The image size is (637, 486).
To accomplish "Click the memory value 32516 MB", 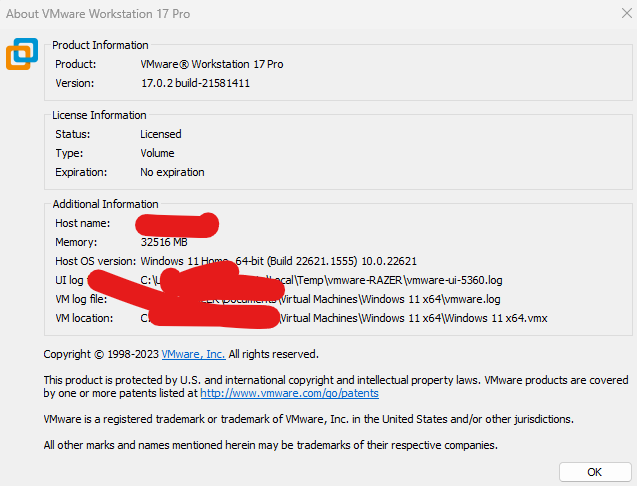I will 164,242.
